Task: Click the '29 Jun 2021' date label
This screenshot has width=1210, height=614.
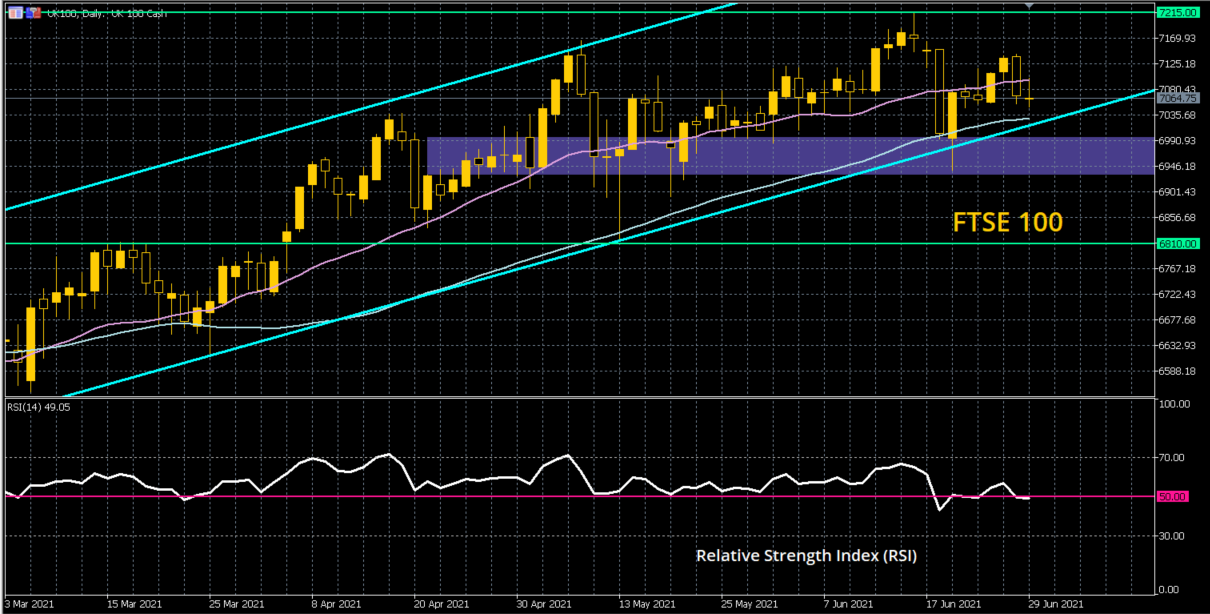Action: (x=1056, y=604)
